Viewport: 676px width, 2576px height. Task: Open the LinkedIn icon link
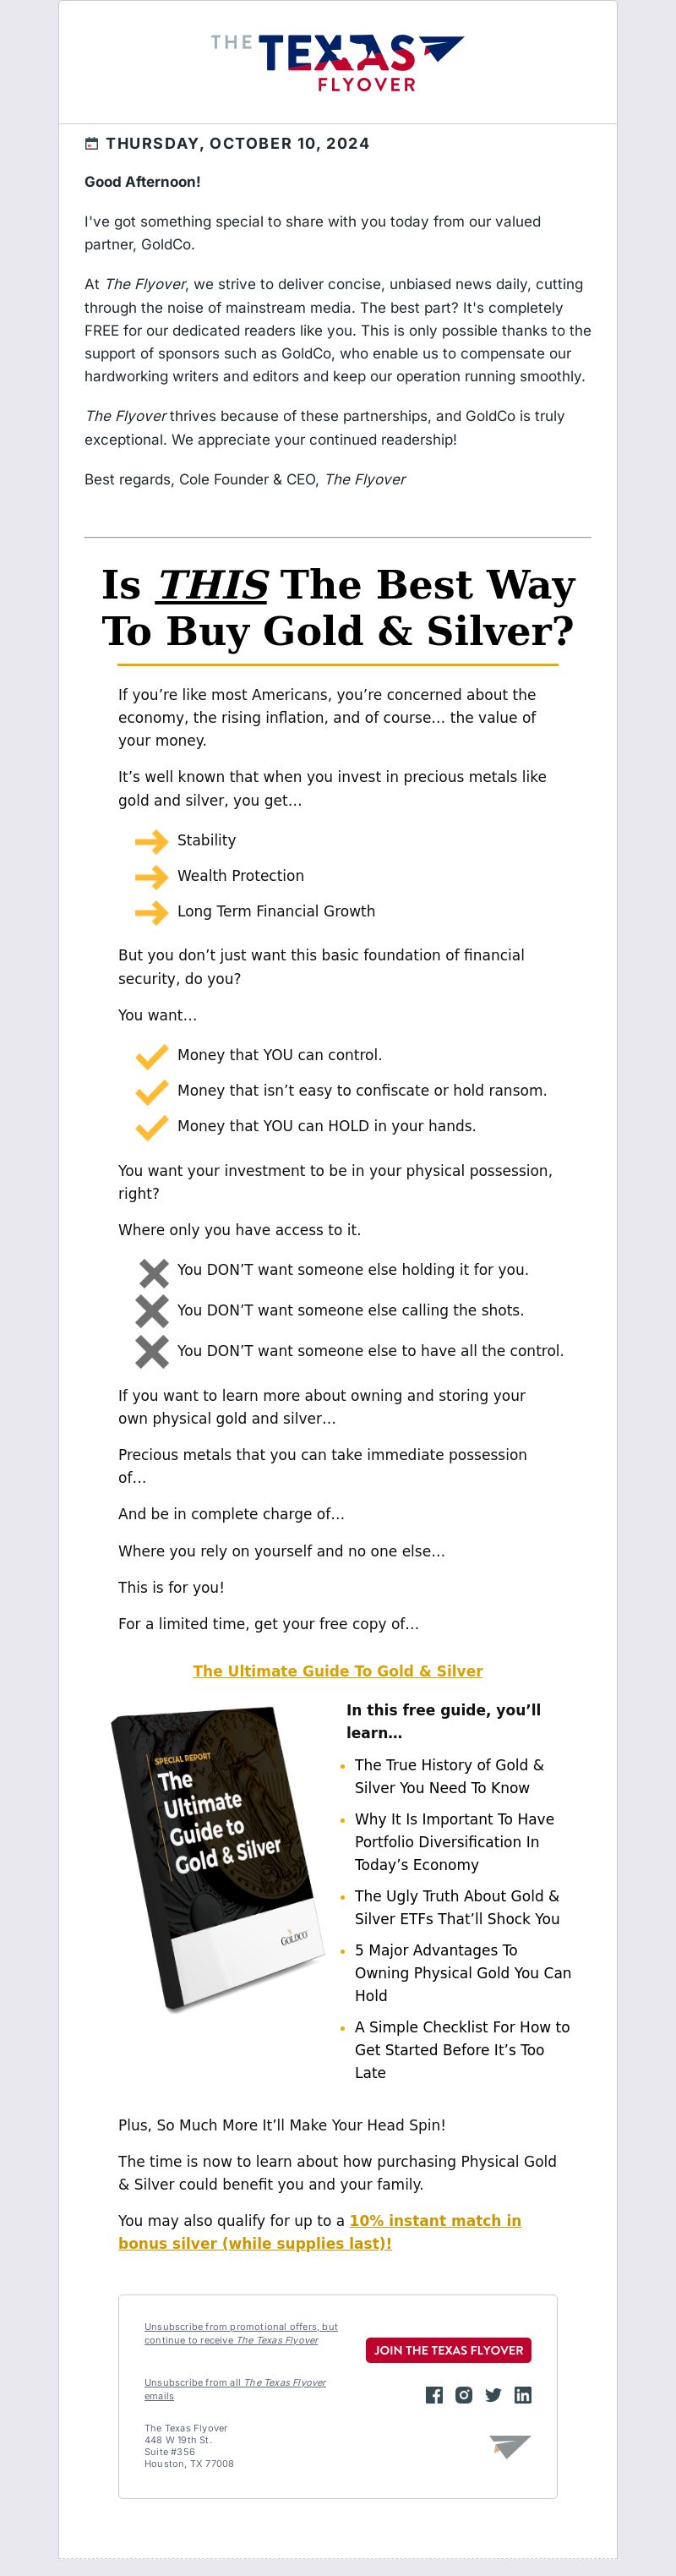tap(523, 2395)
